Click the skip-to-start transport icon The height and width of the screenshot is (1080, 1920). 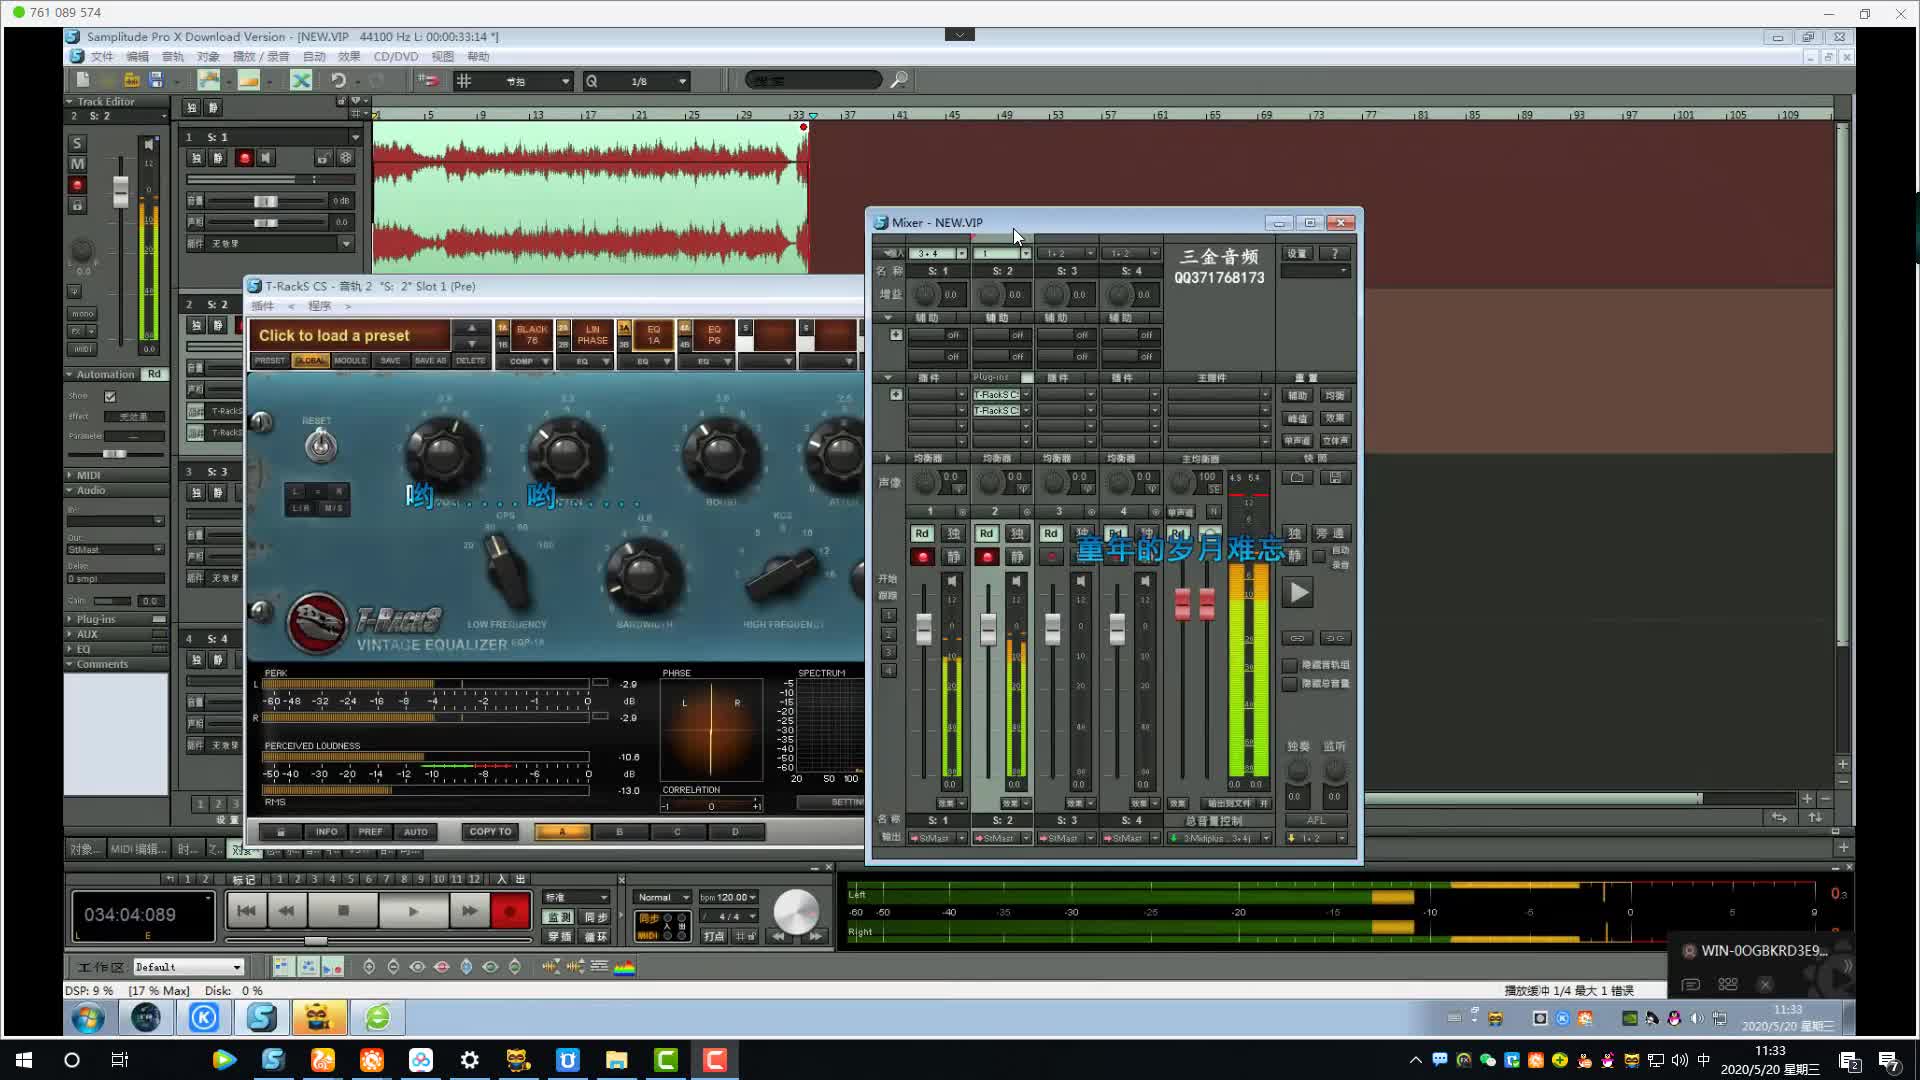click(x=247, y=911)
